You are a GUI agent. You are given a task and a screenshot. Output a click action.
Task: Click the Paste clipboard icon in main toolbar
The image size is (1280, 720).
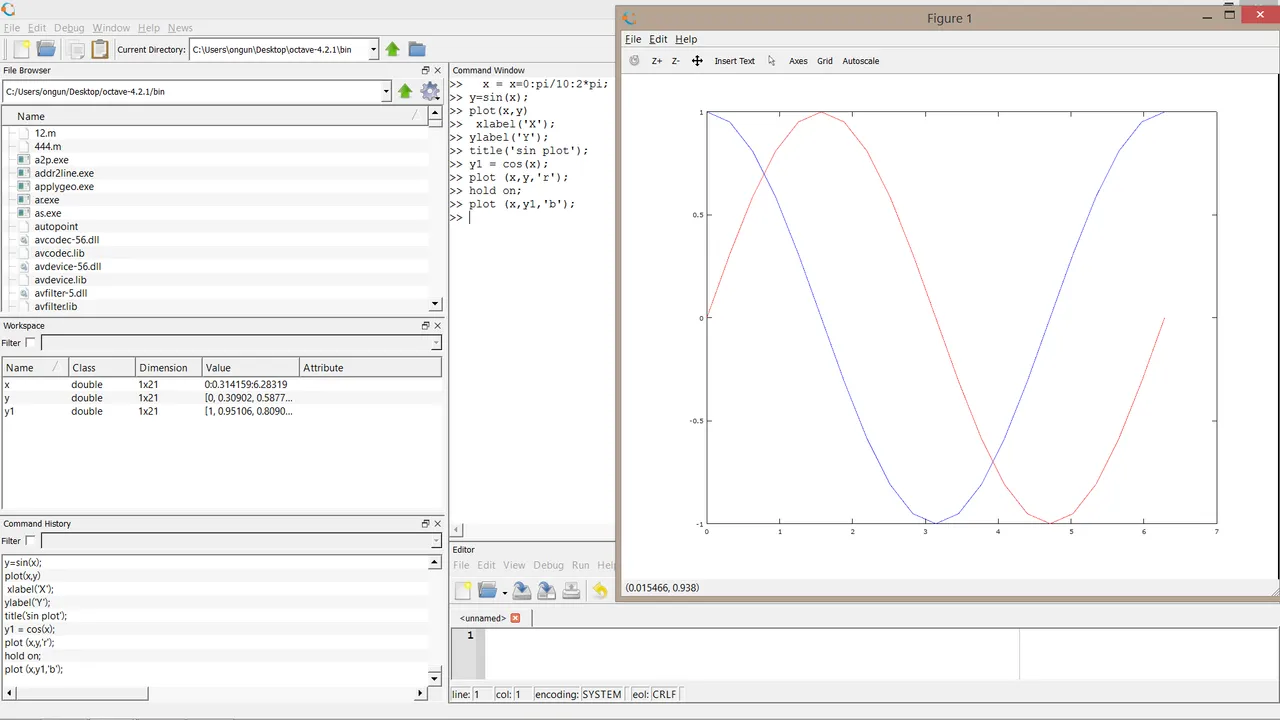[x=100, y=49]
